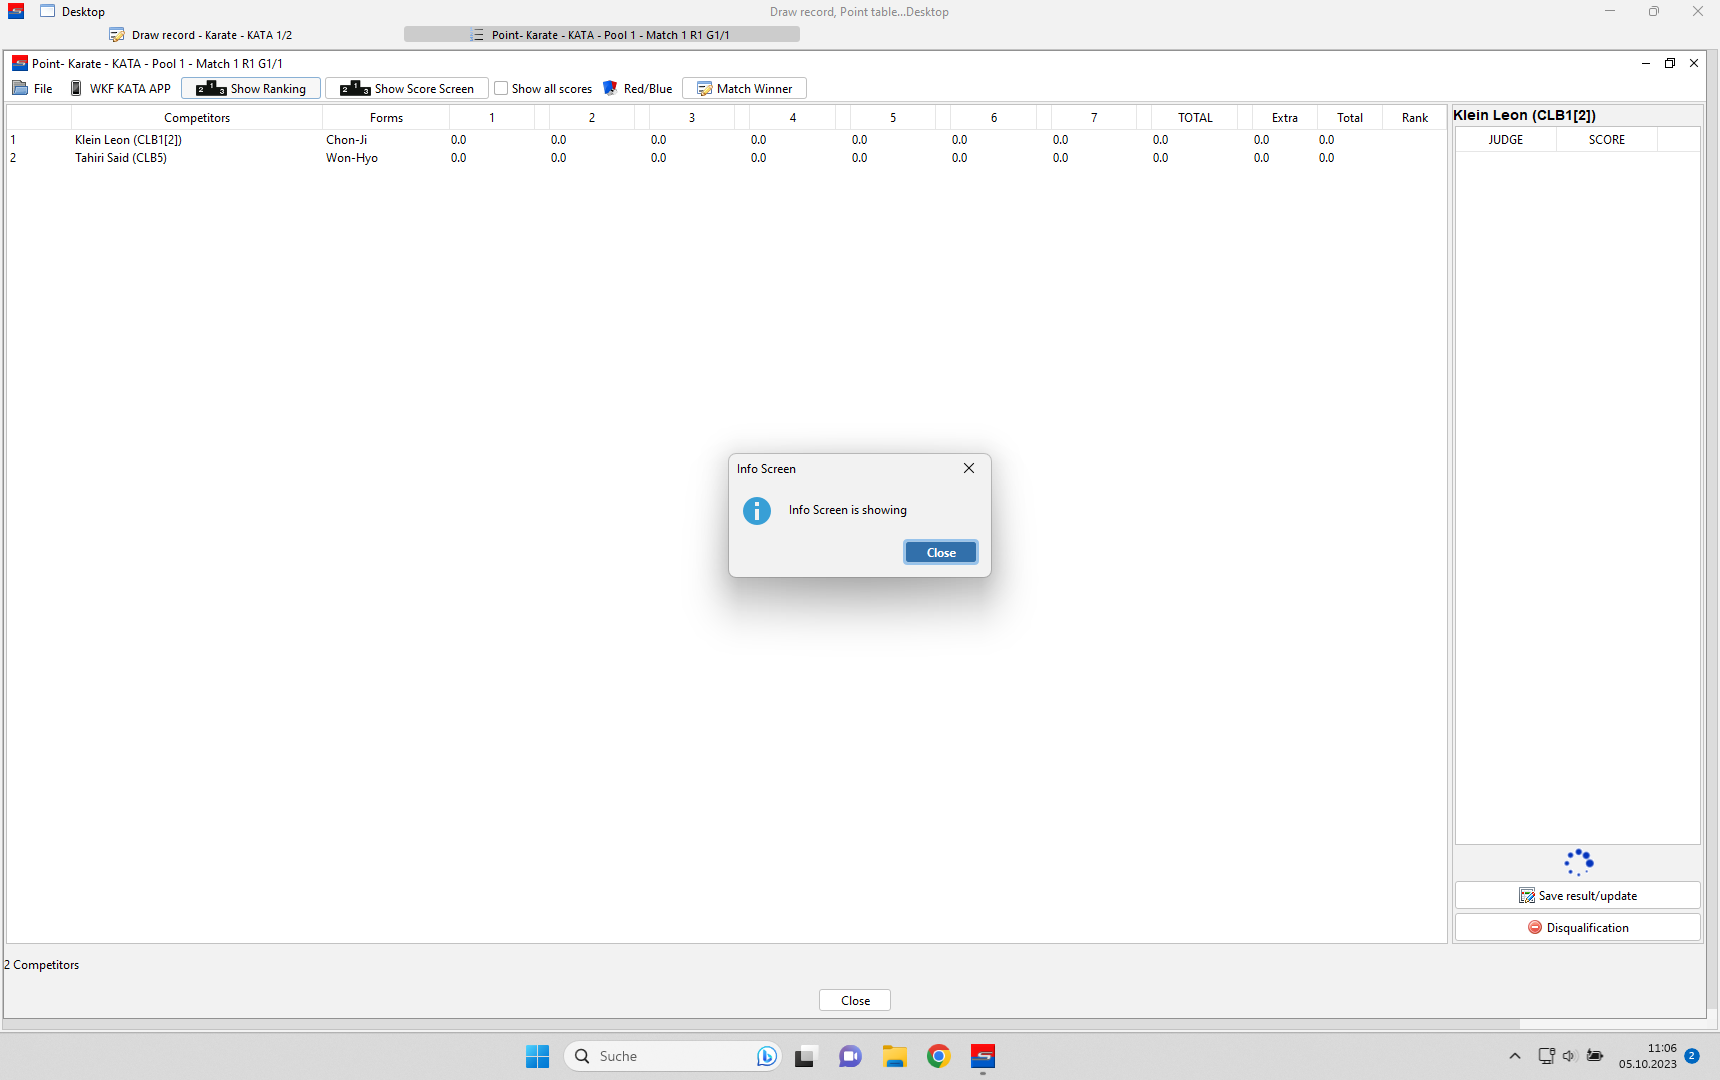
Task: Click the Desktop item in title bar
Action: [x=72, y=12]
